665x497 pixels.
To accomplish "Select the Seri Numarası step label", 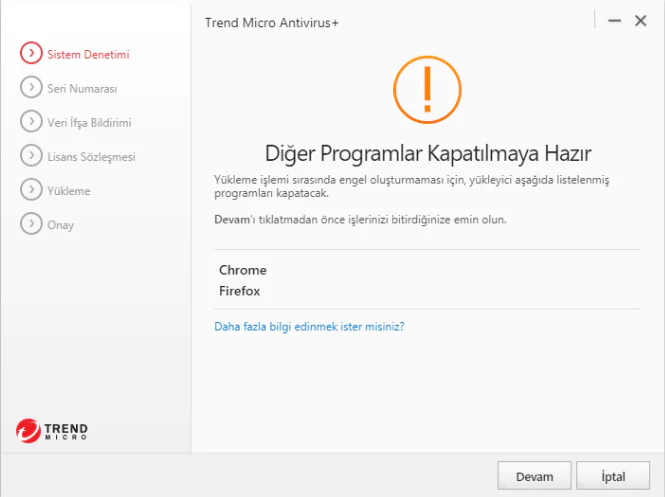I will [x=82, y=89].
